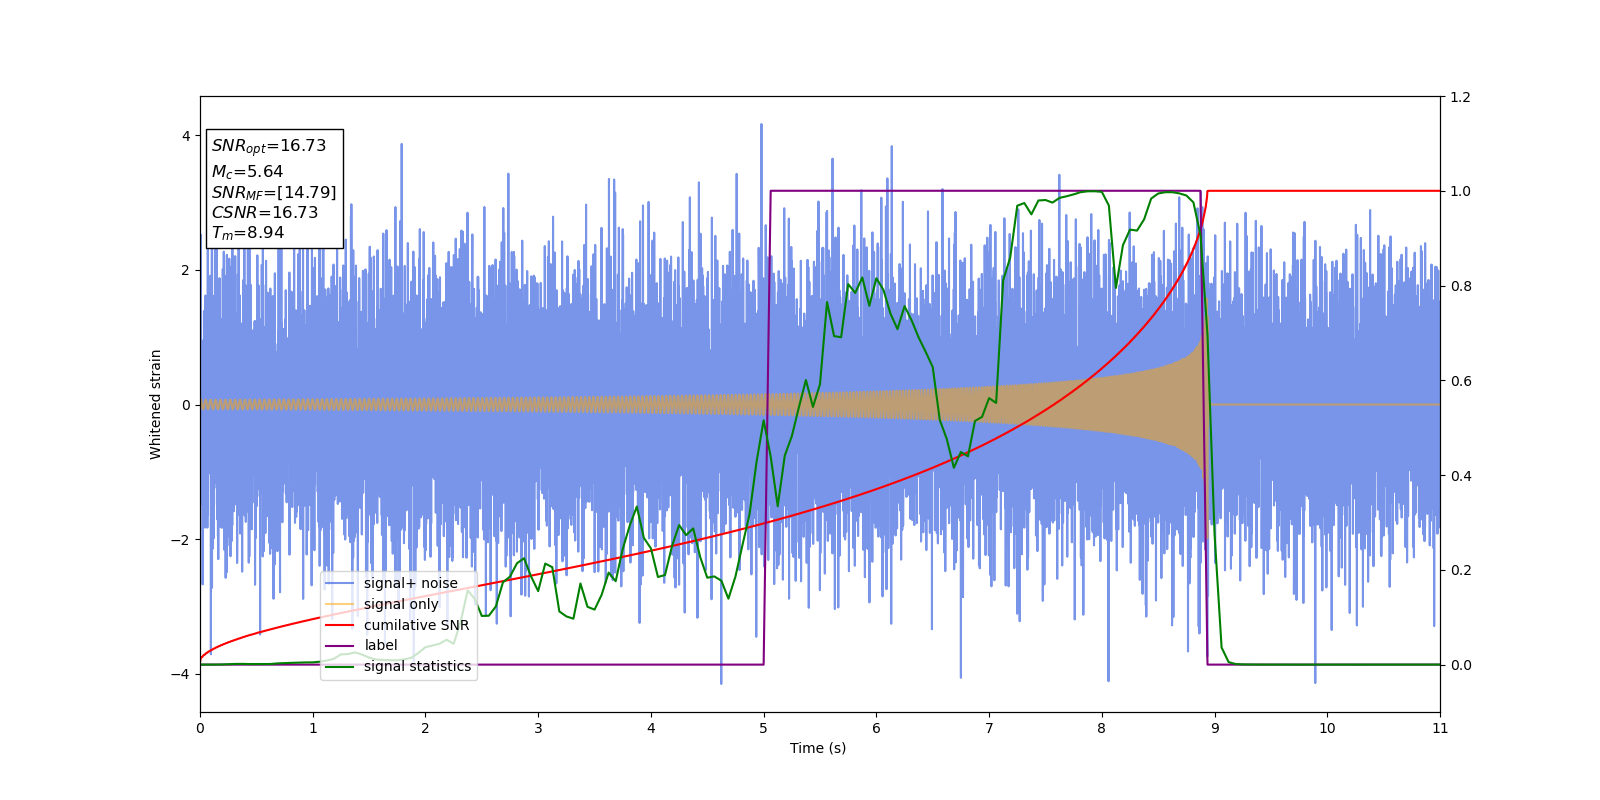The image size is (1600, 800).
Task: Click the 'signal only' legend entry
Action: pos(401,604)
